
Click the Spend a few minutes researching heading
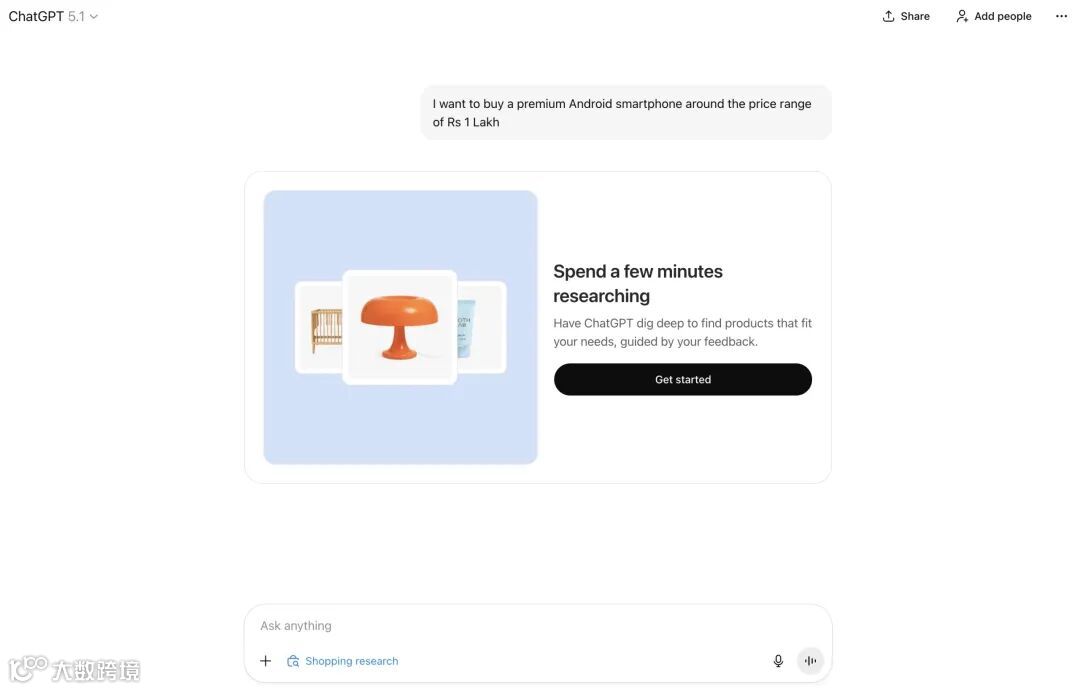click(638, 284)
